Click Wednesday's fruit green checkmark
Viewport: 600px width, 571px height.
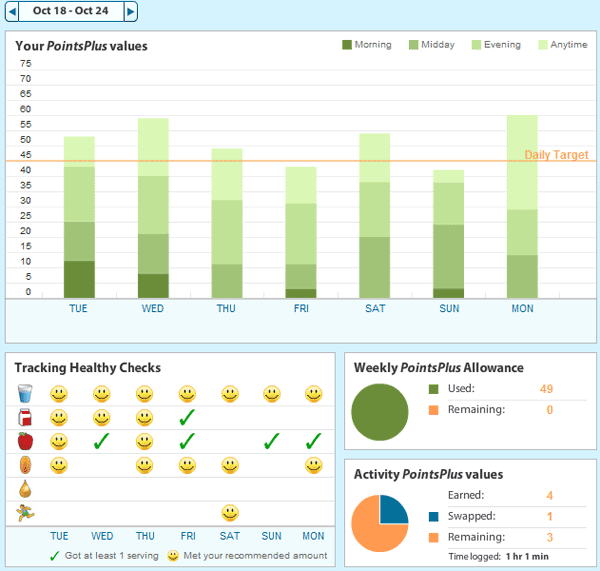click(x=101, y=441)
